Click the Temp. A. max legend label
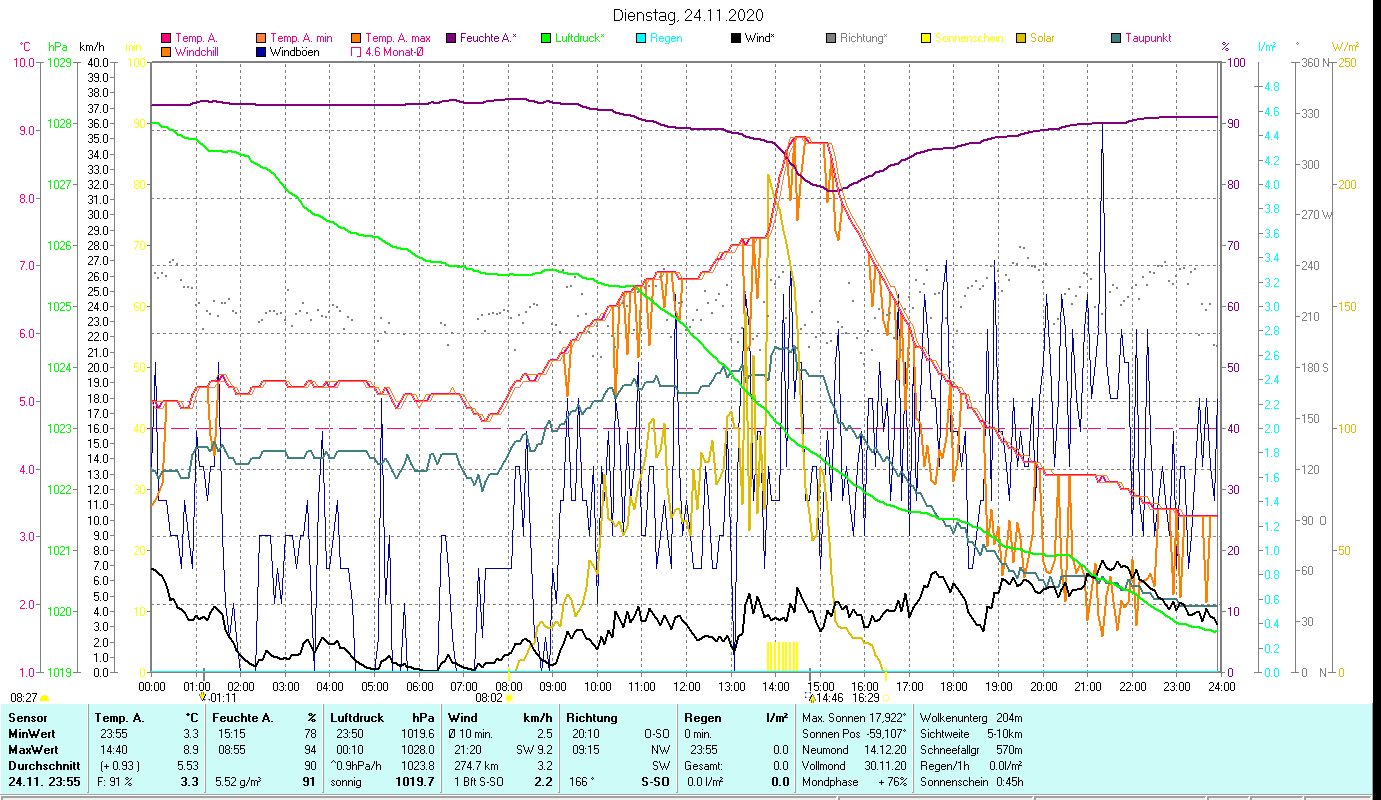Viewport: 1381px width, 800px height. tap(398, 39)
